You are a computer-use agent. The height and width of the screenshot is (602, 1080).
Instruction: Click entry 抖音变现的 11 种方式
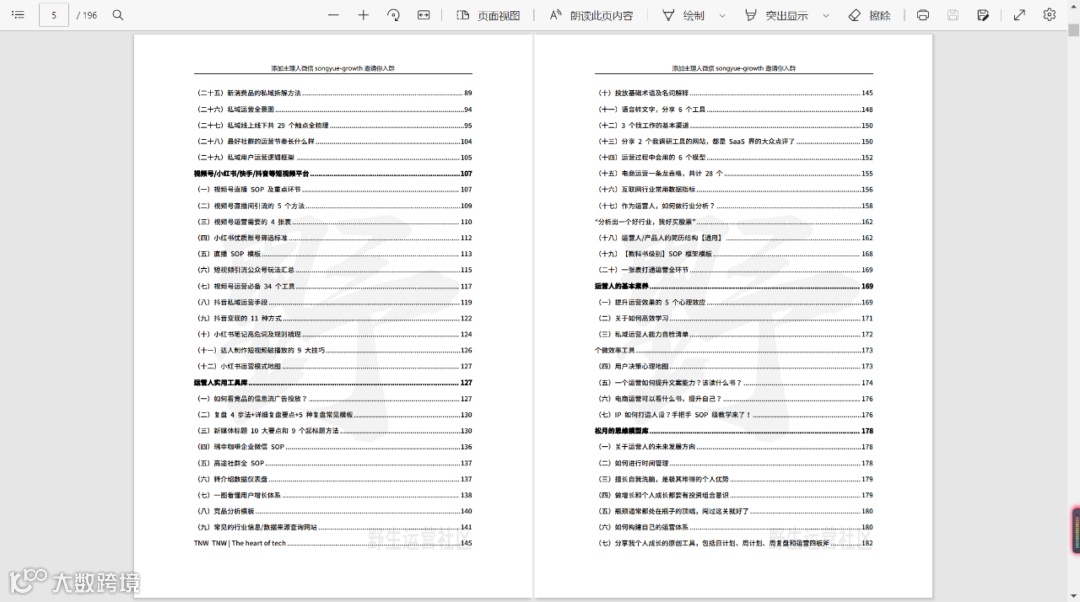point(334,318)
